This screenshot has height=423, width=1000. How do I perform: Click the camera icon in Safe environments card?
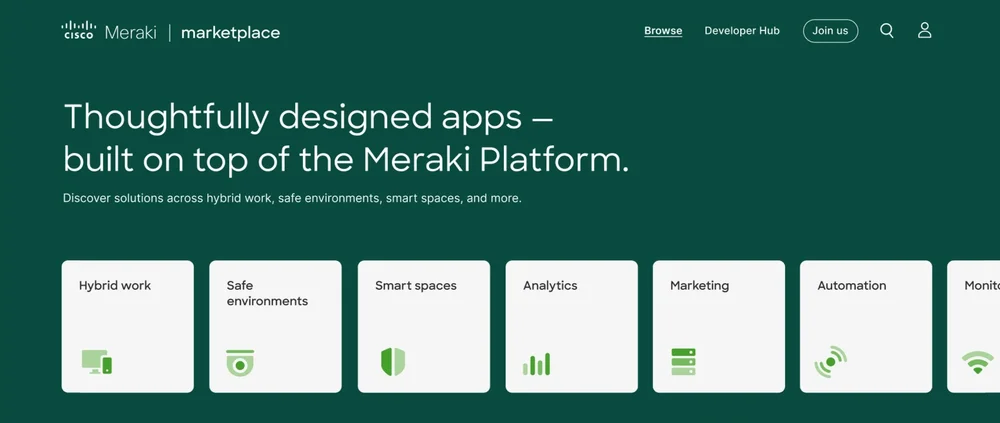point(240,362)
